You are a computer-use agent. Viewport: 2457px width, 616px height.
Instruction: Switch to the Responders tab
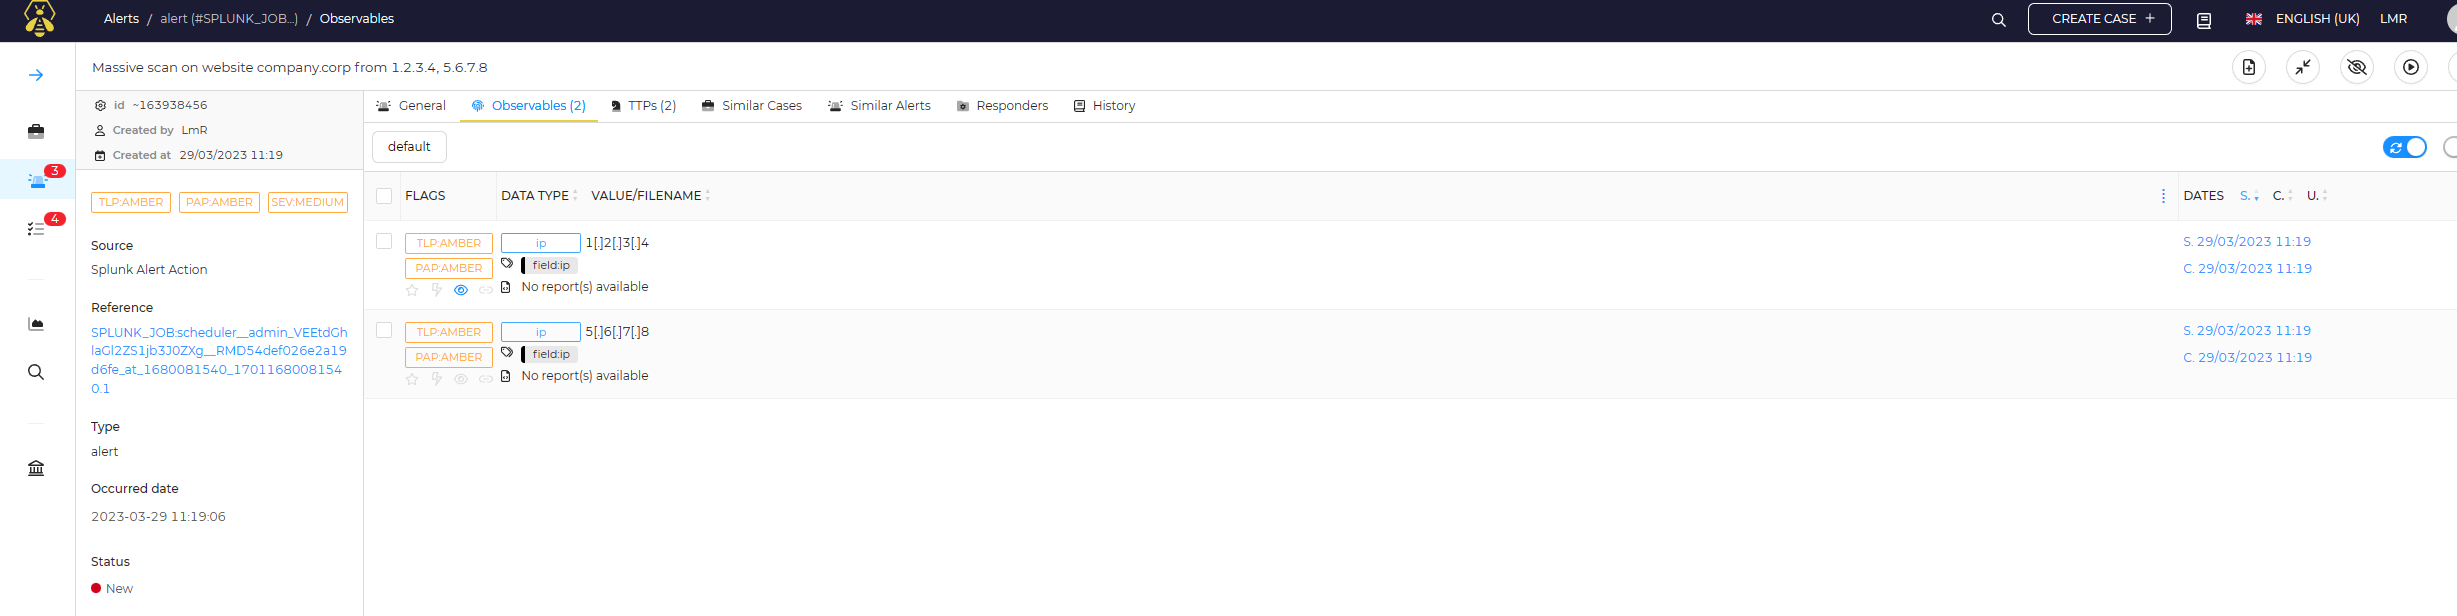click(x=1002, y=106)
